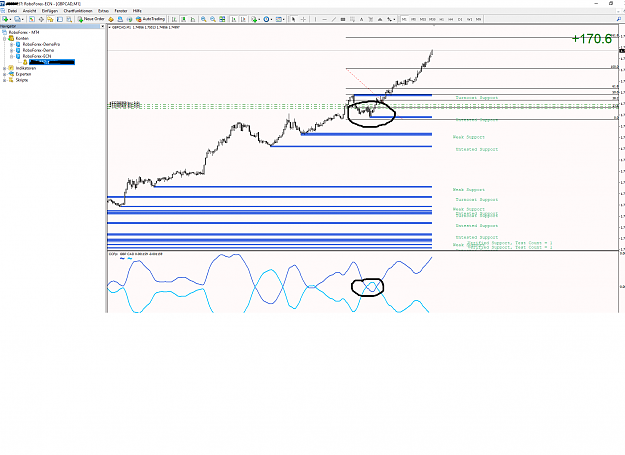Image resolution: width=625 pixels, height=455 pixels.
Task: Click the +170.6 profit label
Action: click(x=592, y=39)
